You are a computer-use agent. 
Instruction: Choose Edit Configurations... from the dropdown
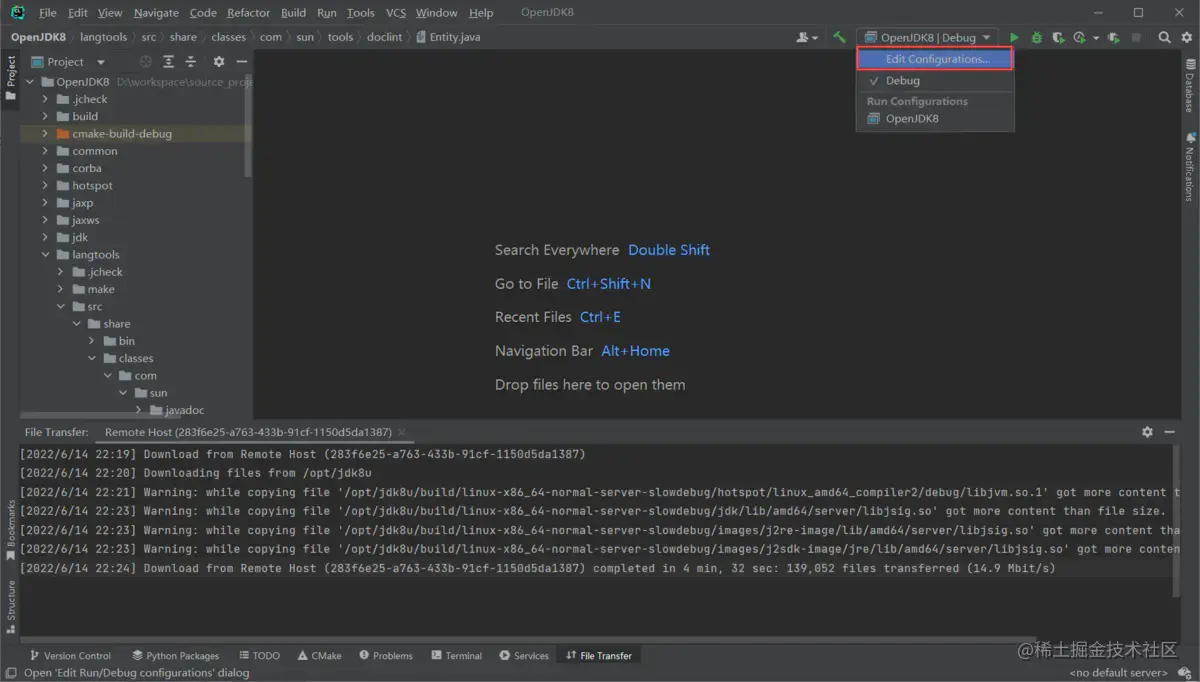[936, 59]
